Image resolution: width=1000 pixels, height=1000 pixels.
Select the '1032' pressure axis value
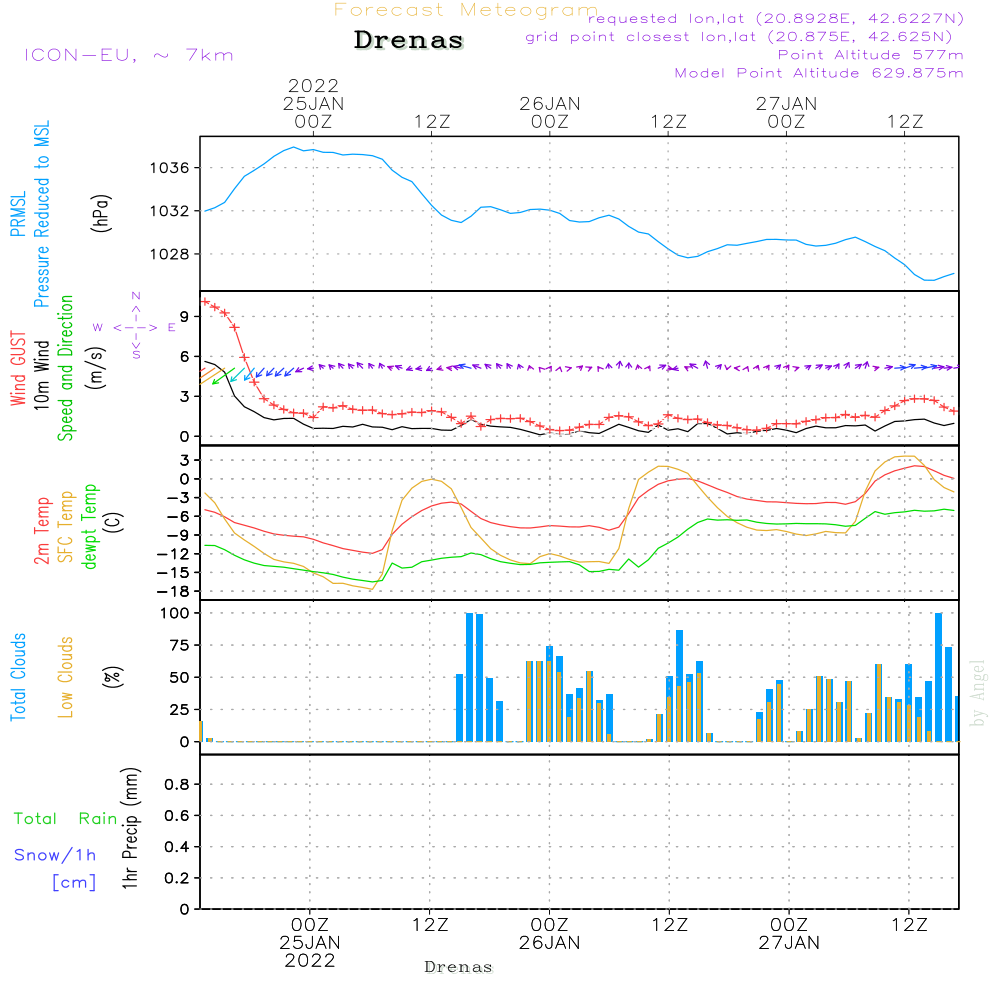point(170,211)
